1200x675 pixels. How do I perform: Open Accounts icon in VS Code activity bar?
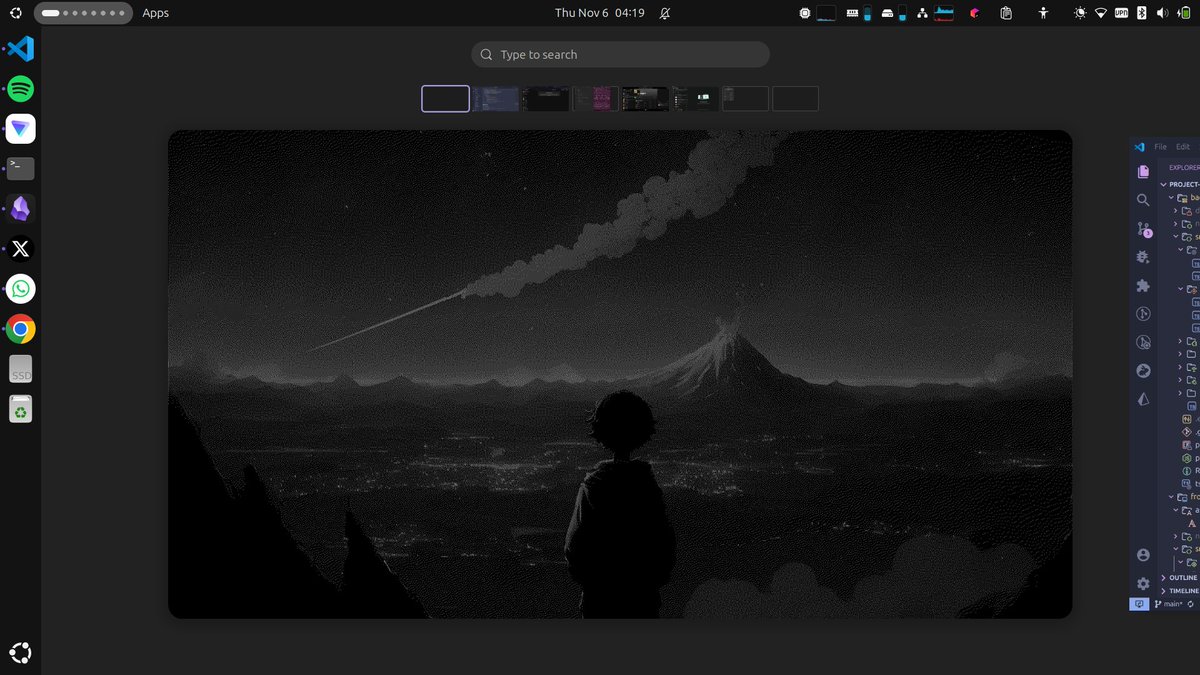point(1143,555)
